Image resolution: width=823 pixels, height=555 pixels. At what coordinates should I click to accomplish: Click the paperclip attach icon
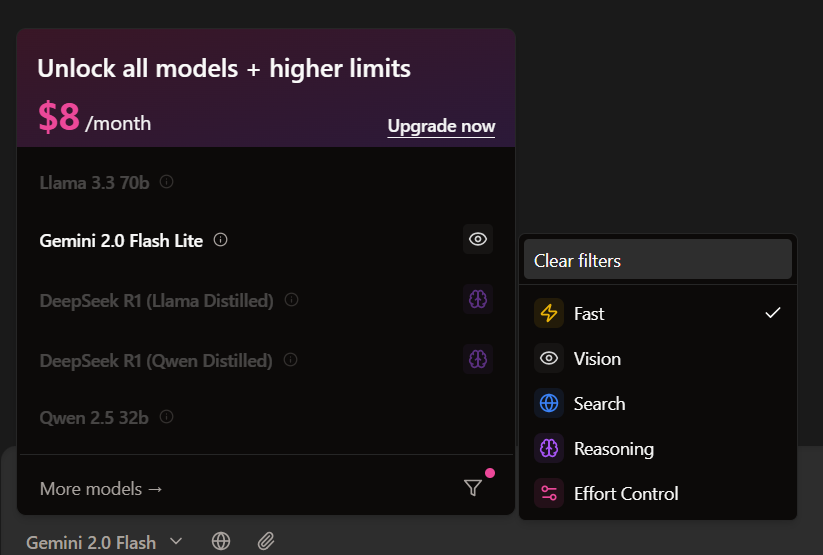pos(265,541)
